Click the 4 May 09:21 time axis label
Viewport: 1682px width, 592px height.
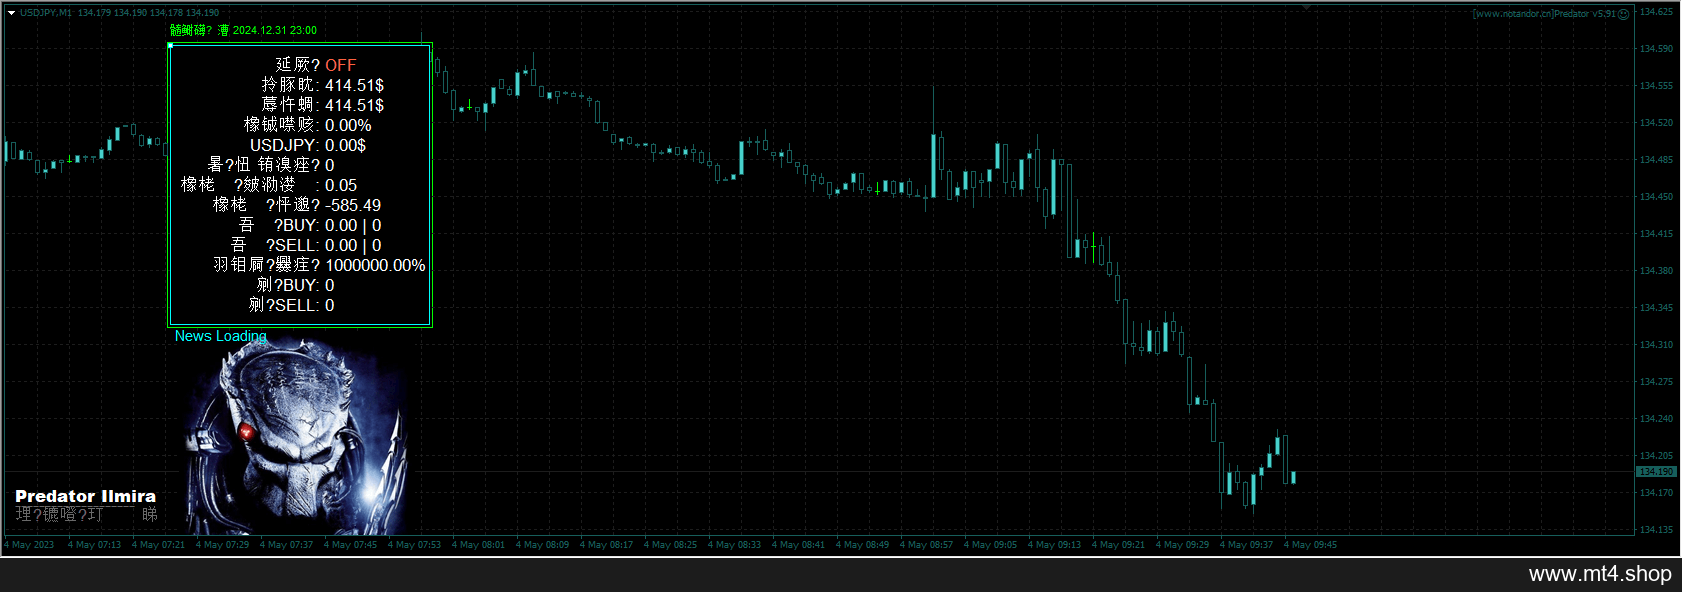tap(1118, 545)
